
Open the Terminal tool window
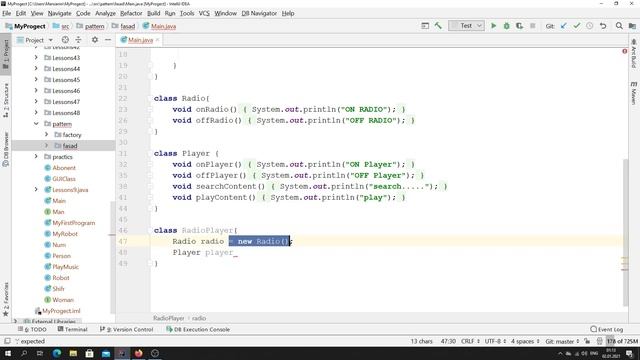click(x=73, y=329)
